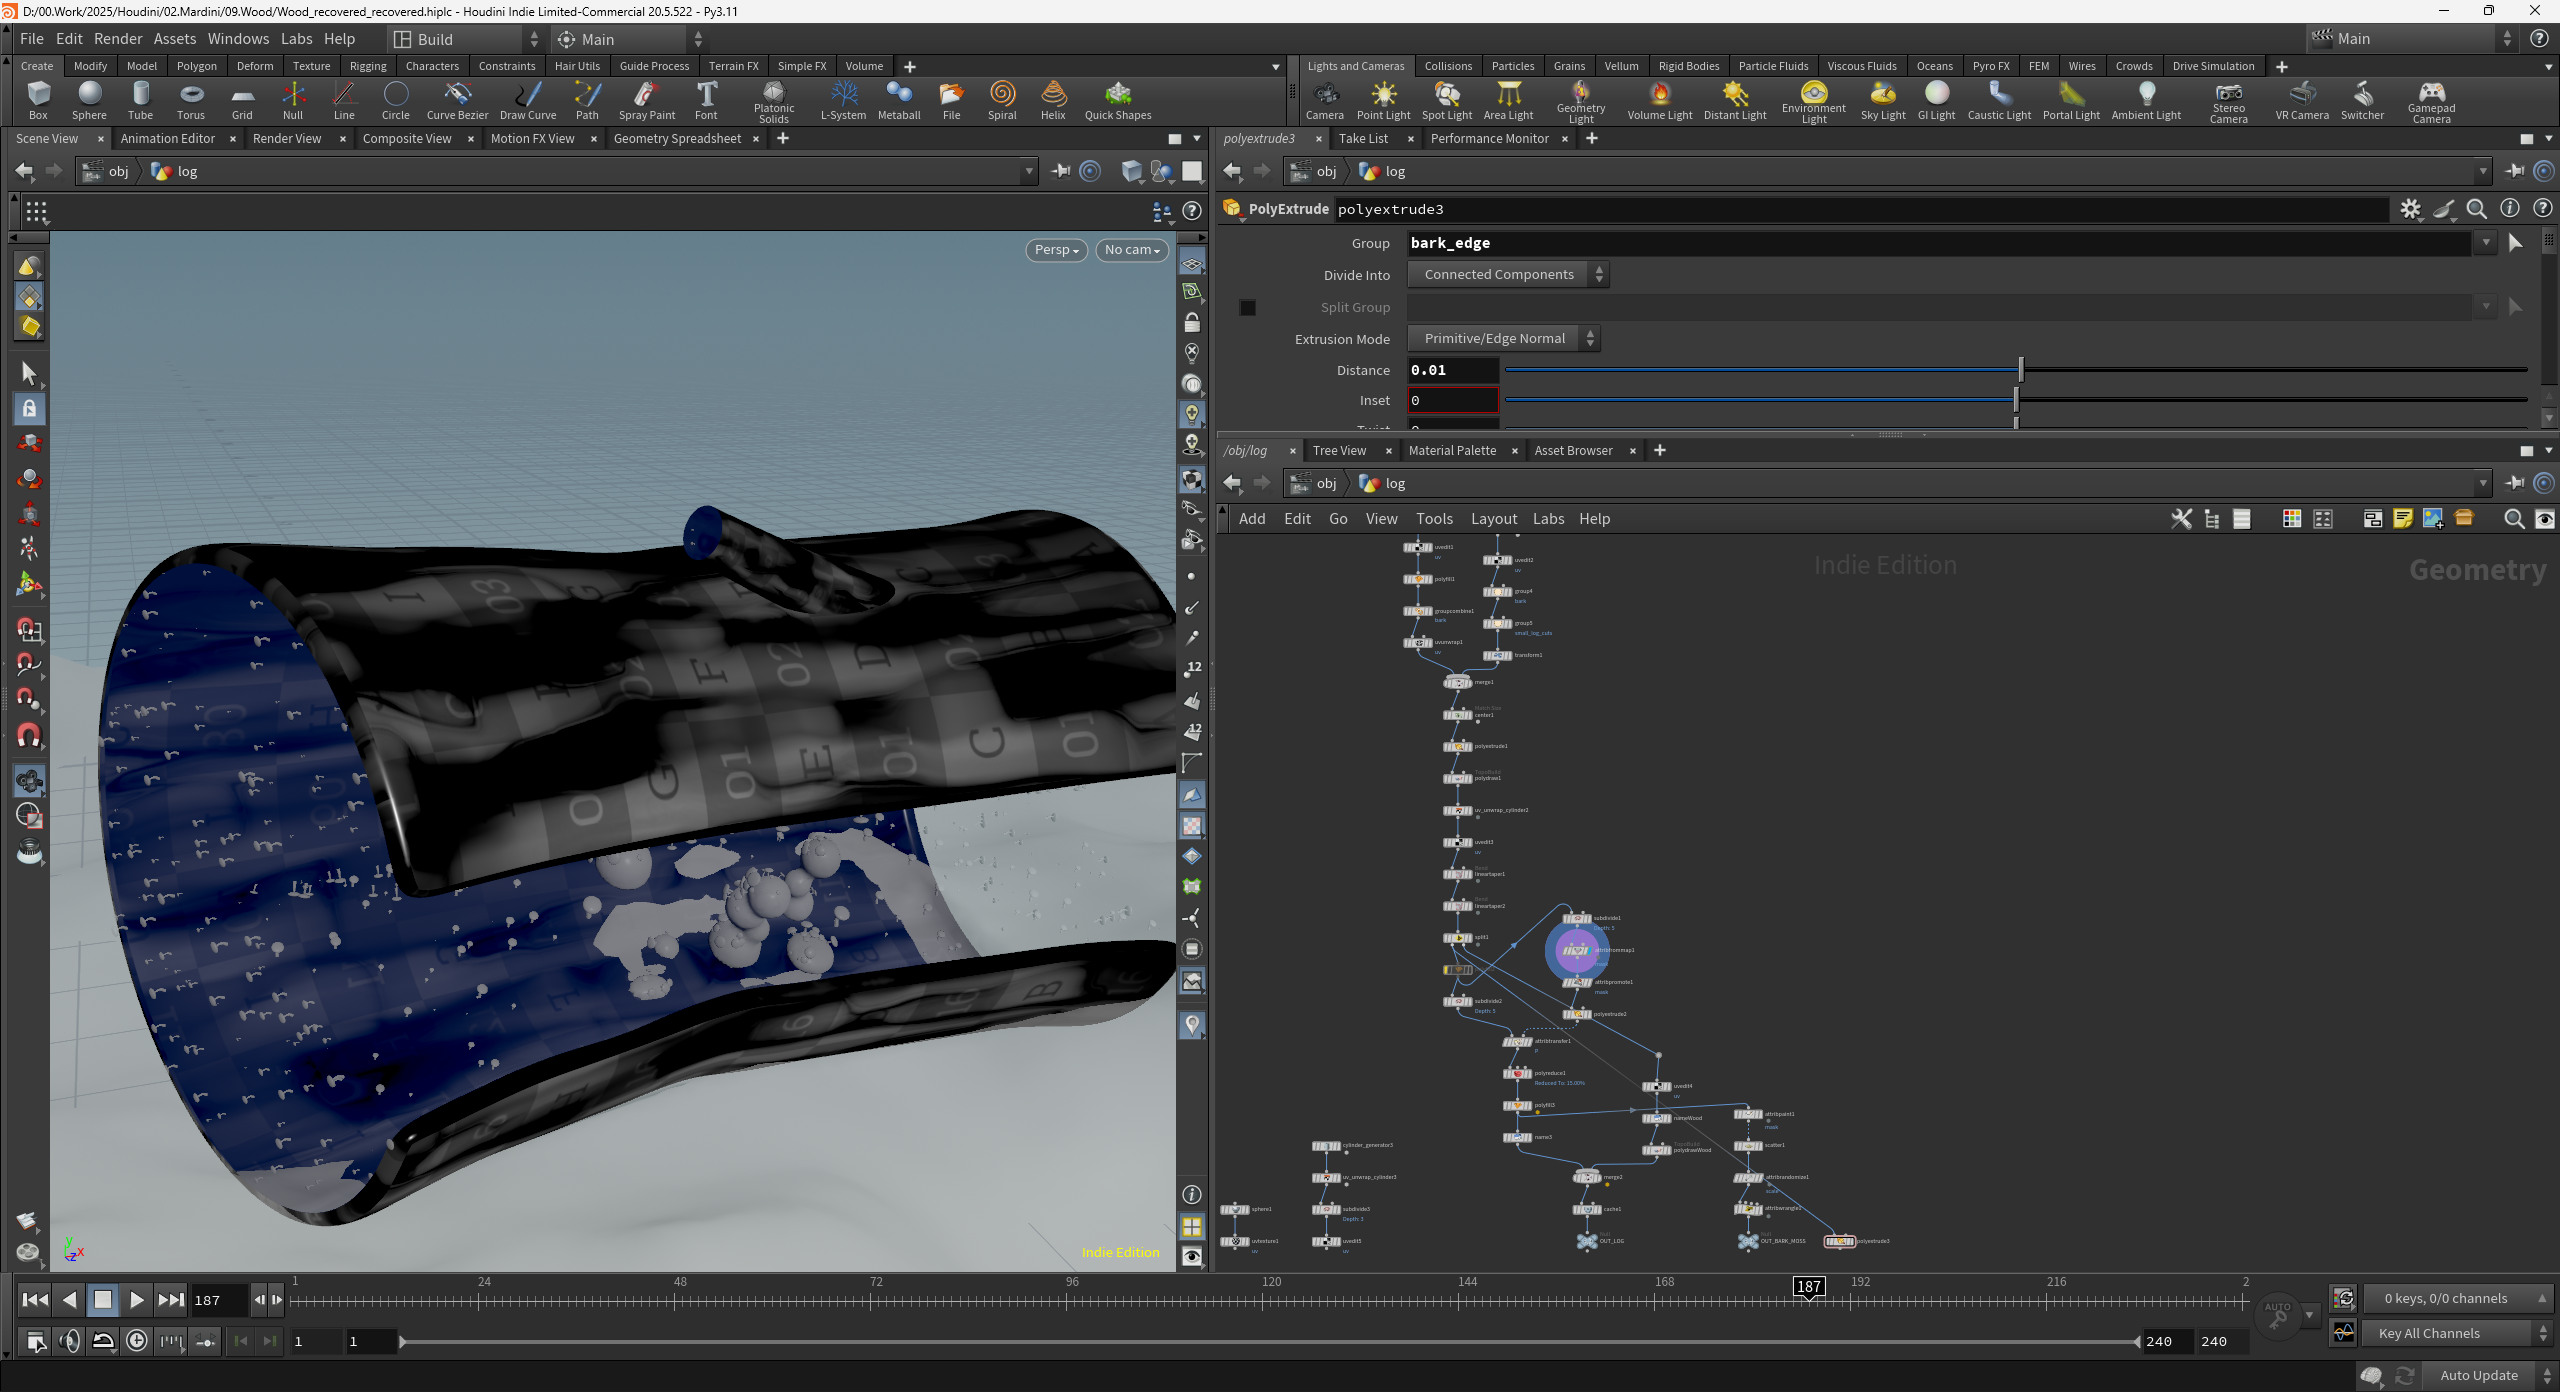Select the OUT_LOG node in network
2560x1392 pixels.
(1587, 1241)
